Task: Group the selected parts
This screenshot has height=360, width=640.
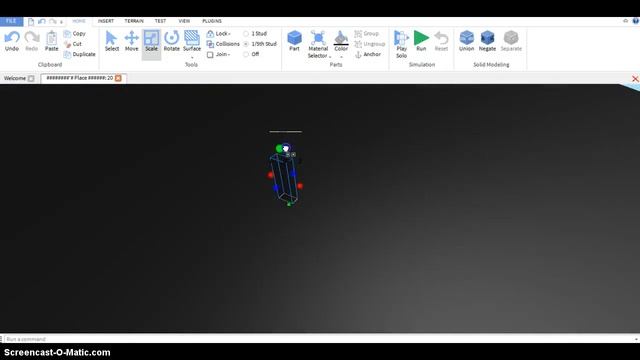Action: (x=367, y=33)
